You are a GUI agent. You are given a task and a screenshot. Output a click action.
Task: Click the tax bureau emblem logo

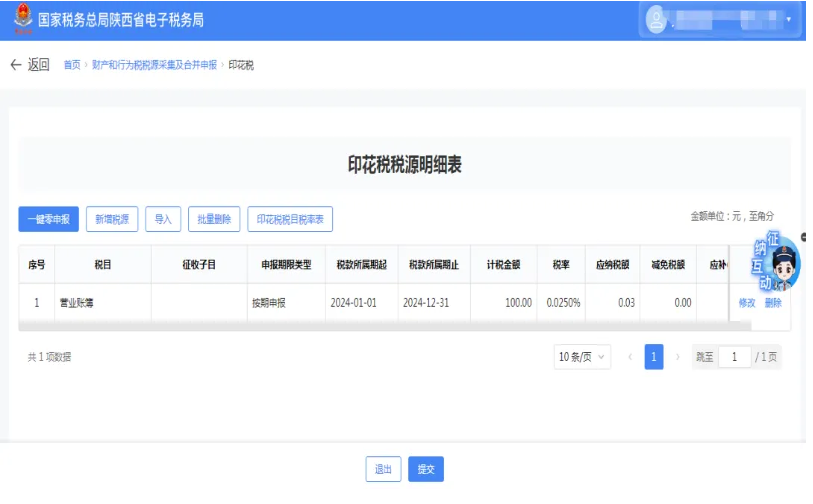[x=22, y=20]
